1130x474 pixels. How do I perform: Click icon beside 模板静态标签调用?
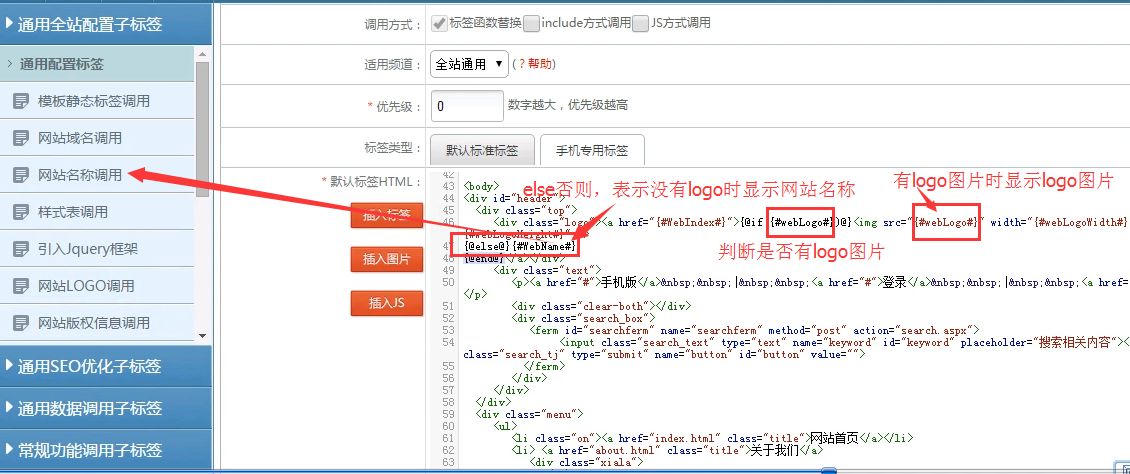pyautogui.click(x=20, y=101)
